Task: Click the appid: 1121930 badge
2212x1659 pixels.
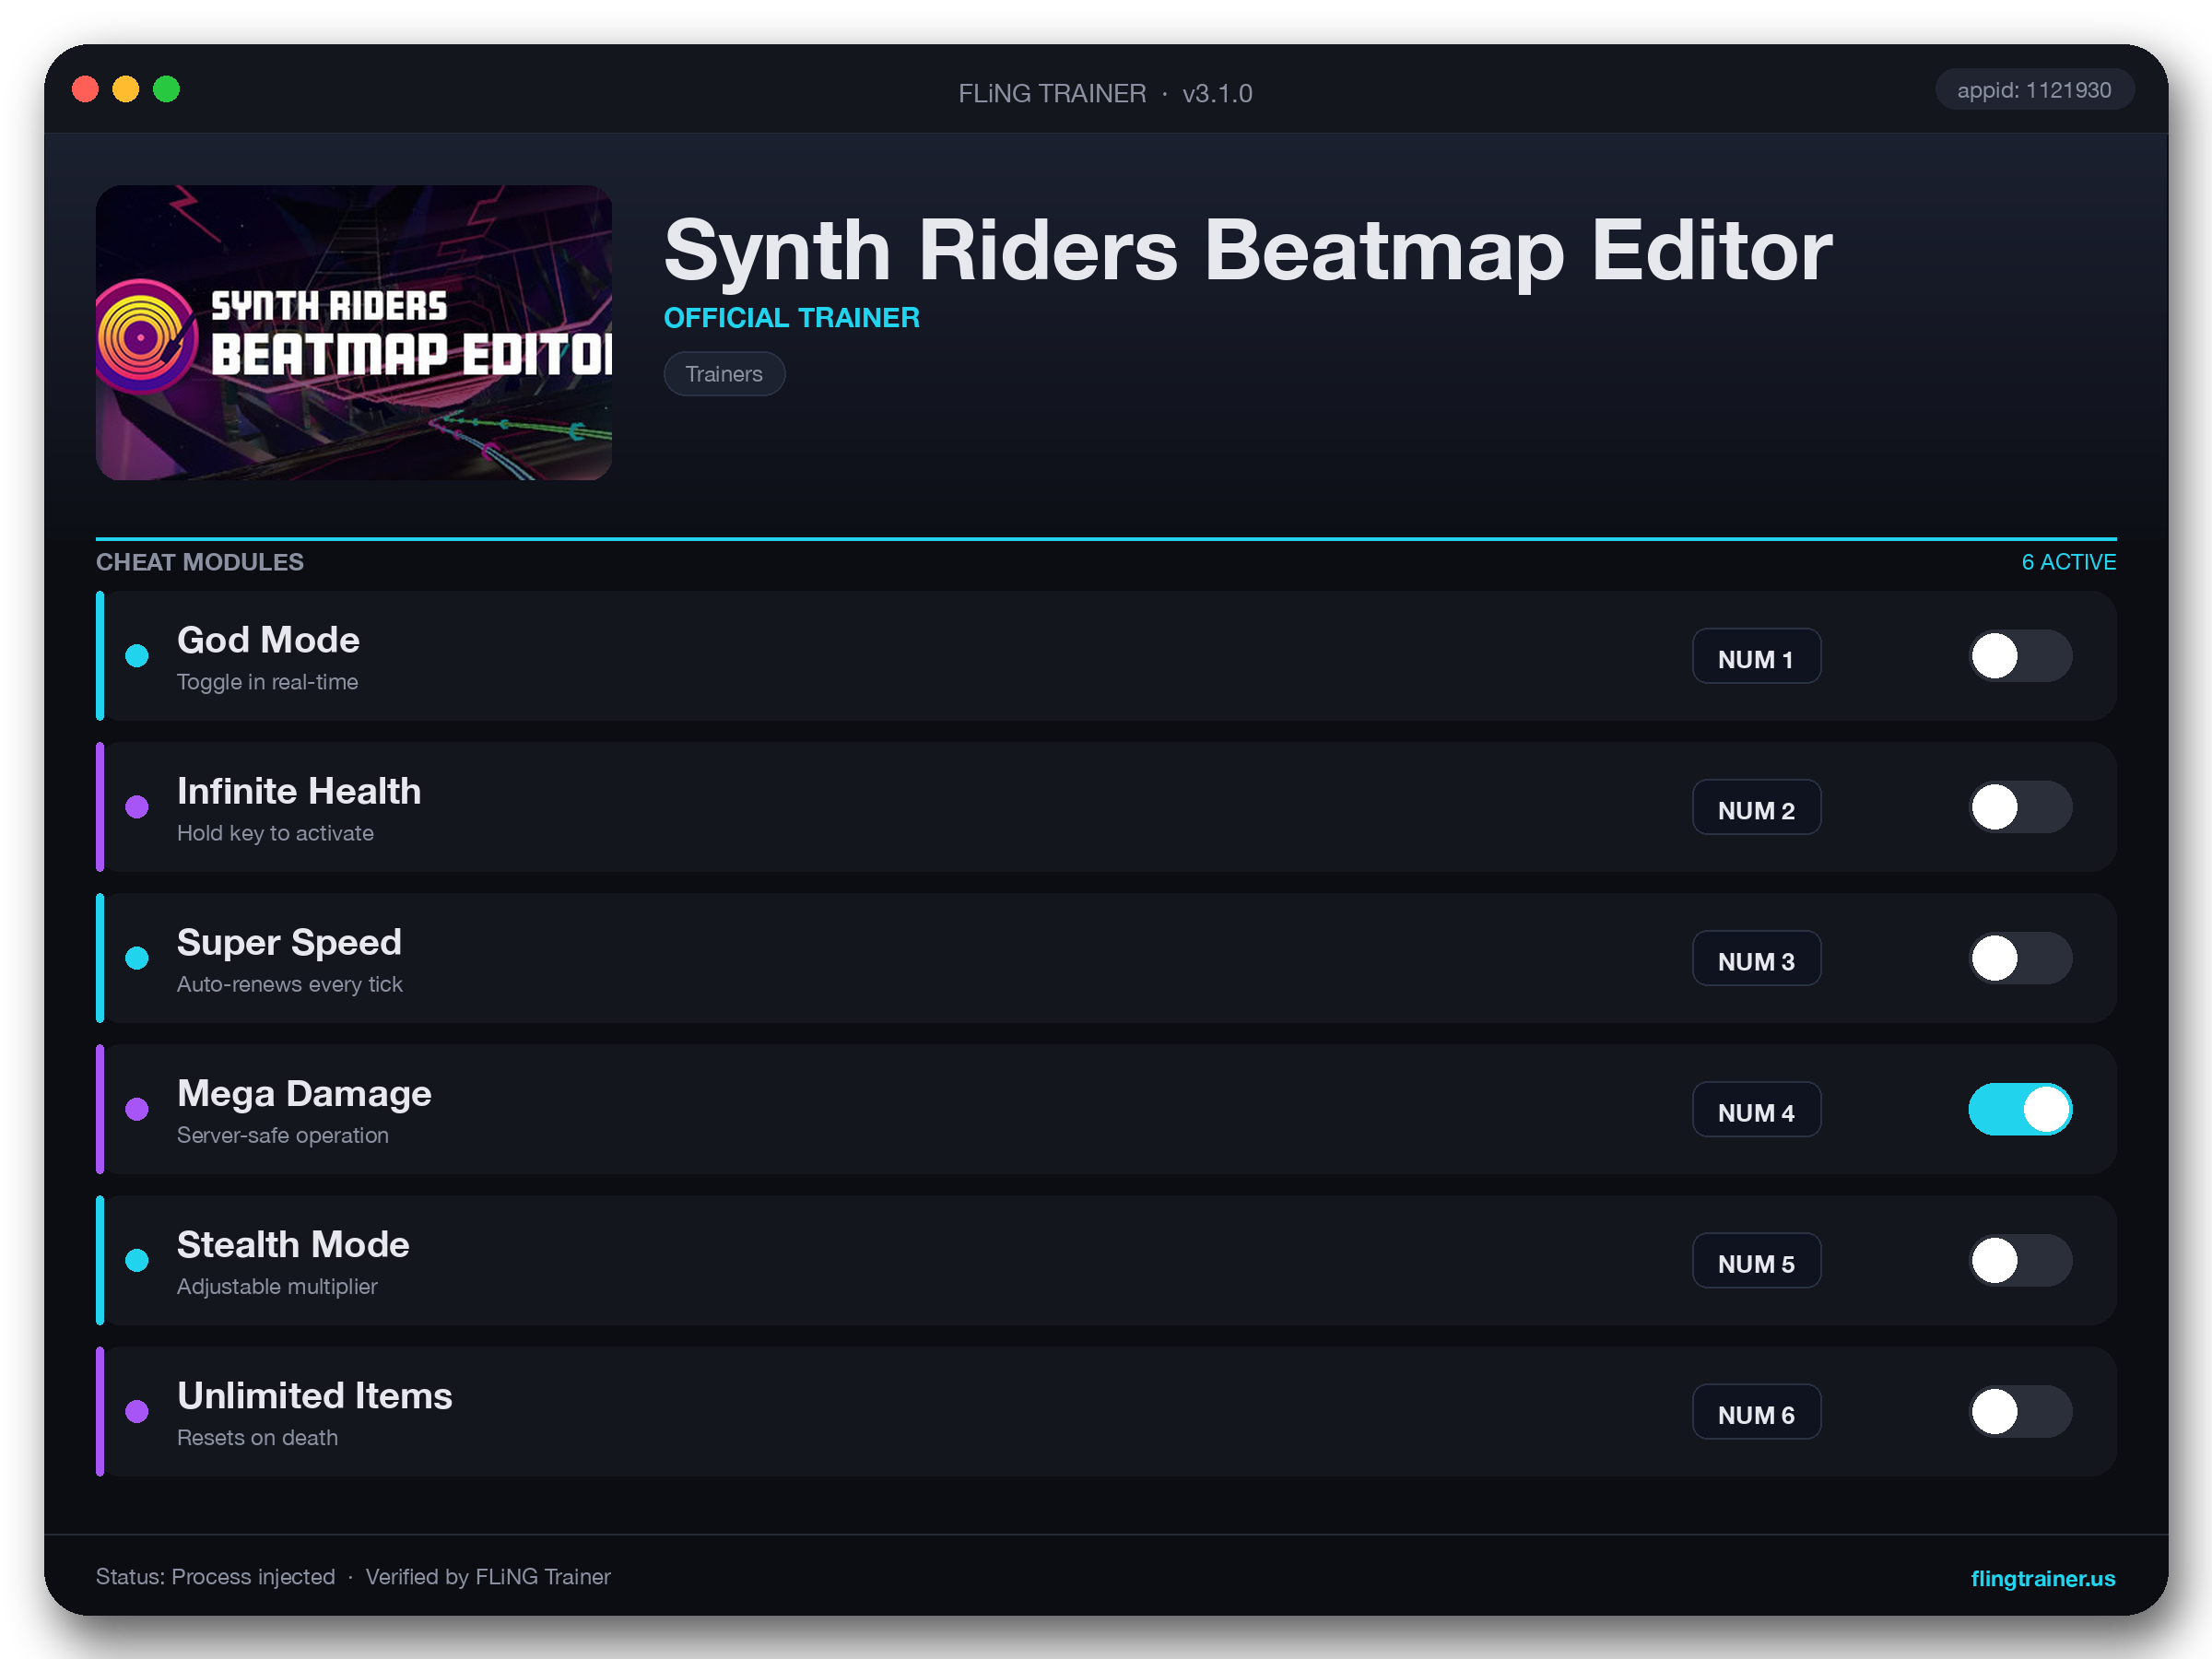Action: 2034,90
